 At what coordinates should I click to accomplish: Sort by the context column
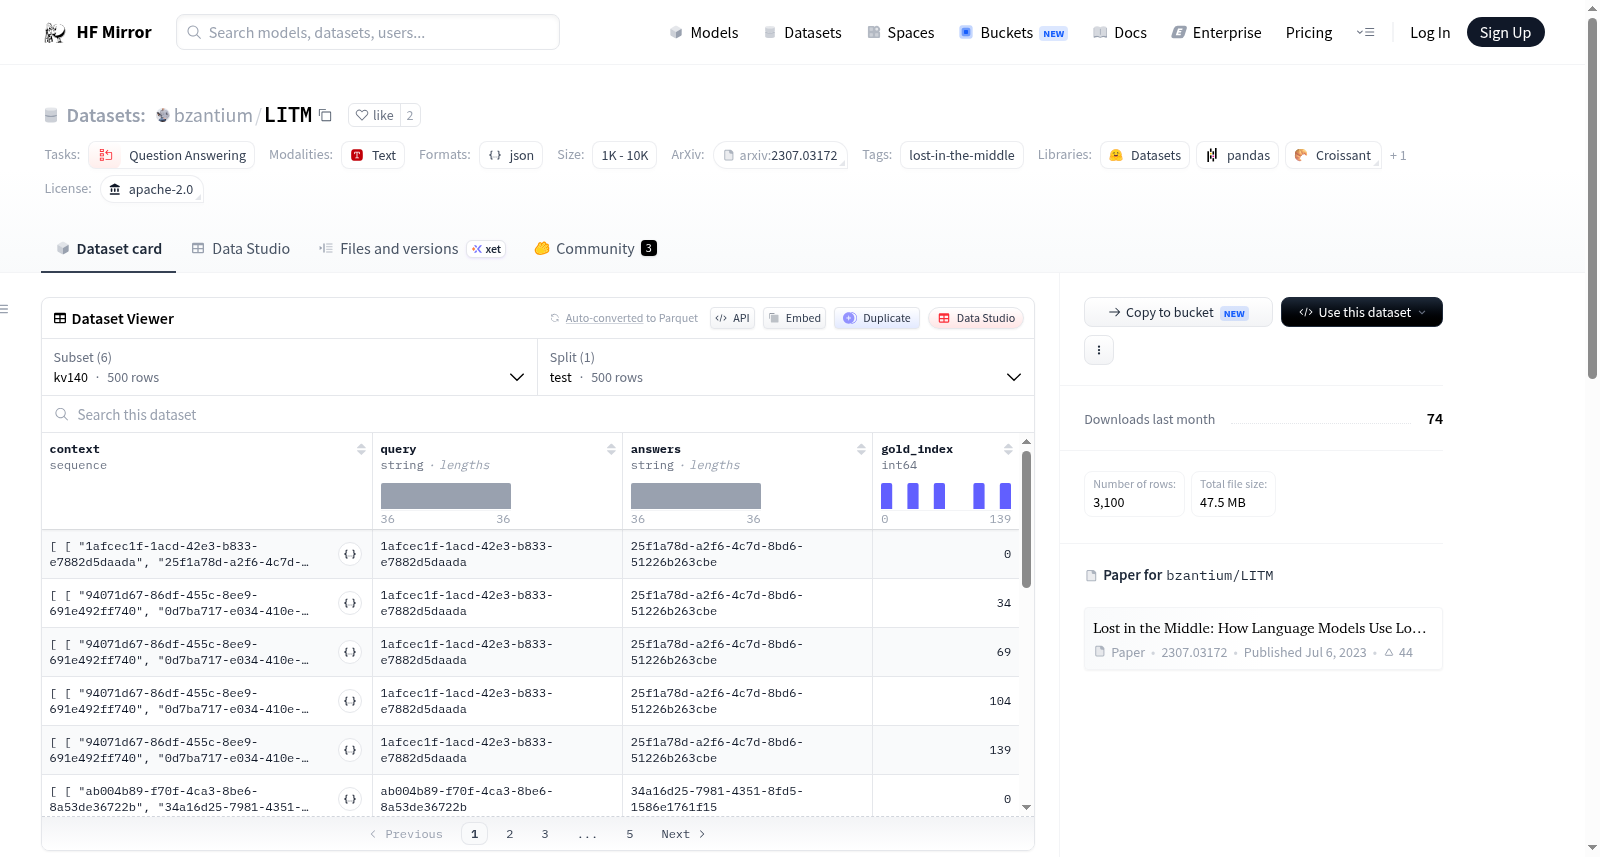[361, 450]
